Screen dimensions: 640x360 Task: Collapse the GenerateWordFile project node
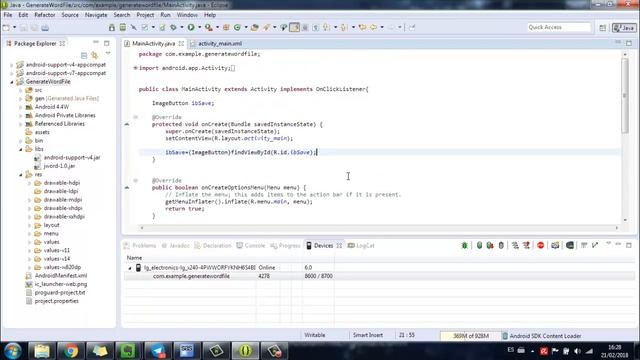(12, 82)
